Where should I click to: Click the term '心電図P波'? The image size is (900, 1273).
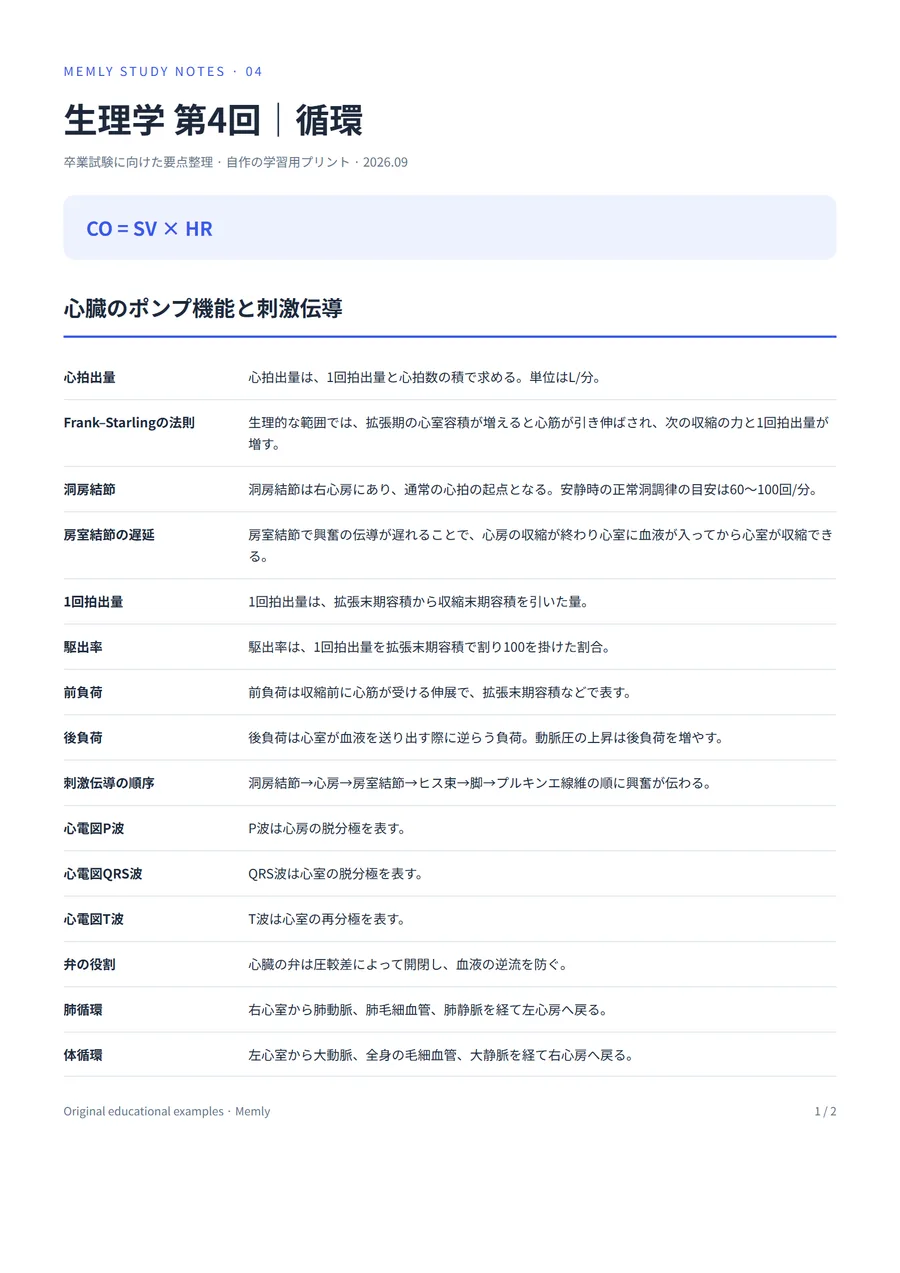tap(94, 828)
